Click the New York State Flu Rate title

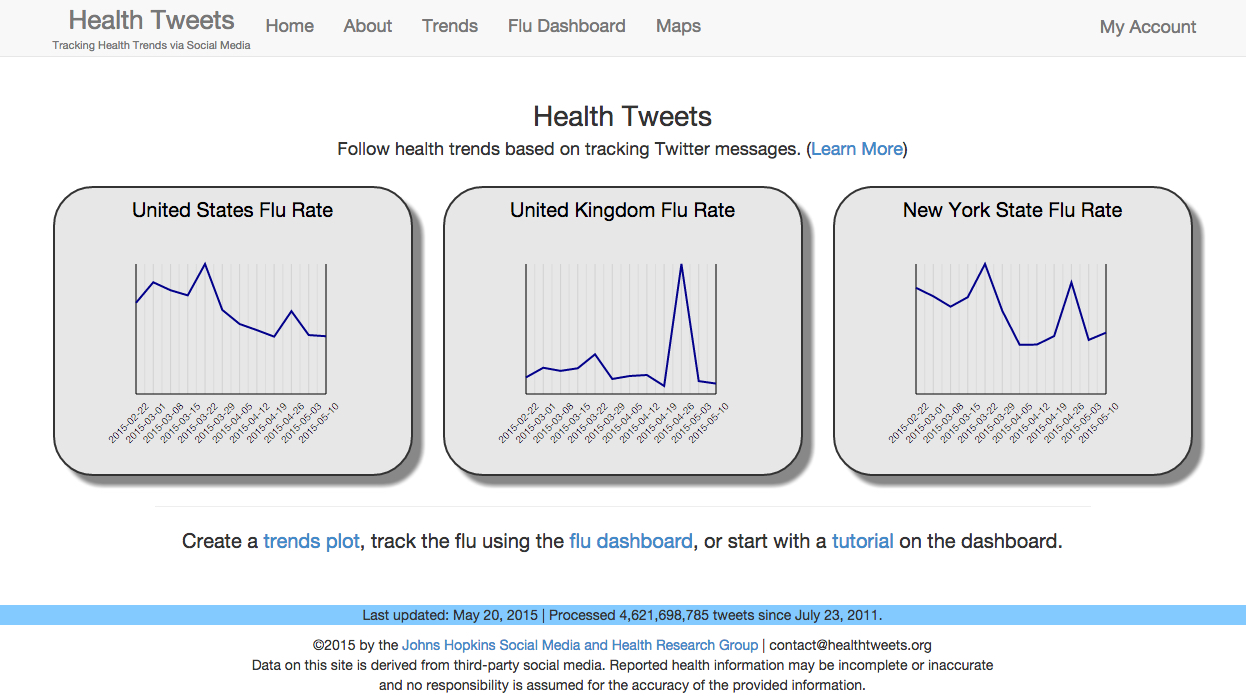click(1012, 210)
